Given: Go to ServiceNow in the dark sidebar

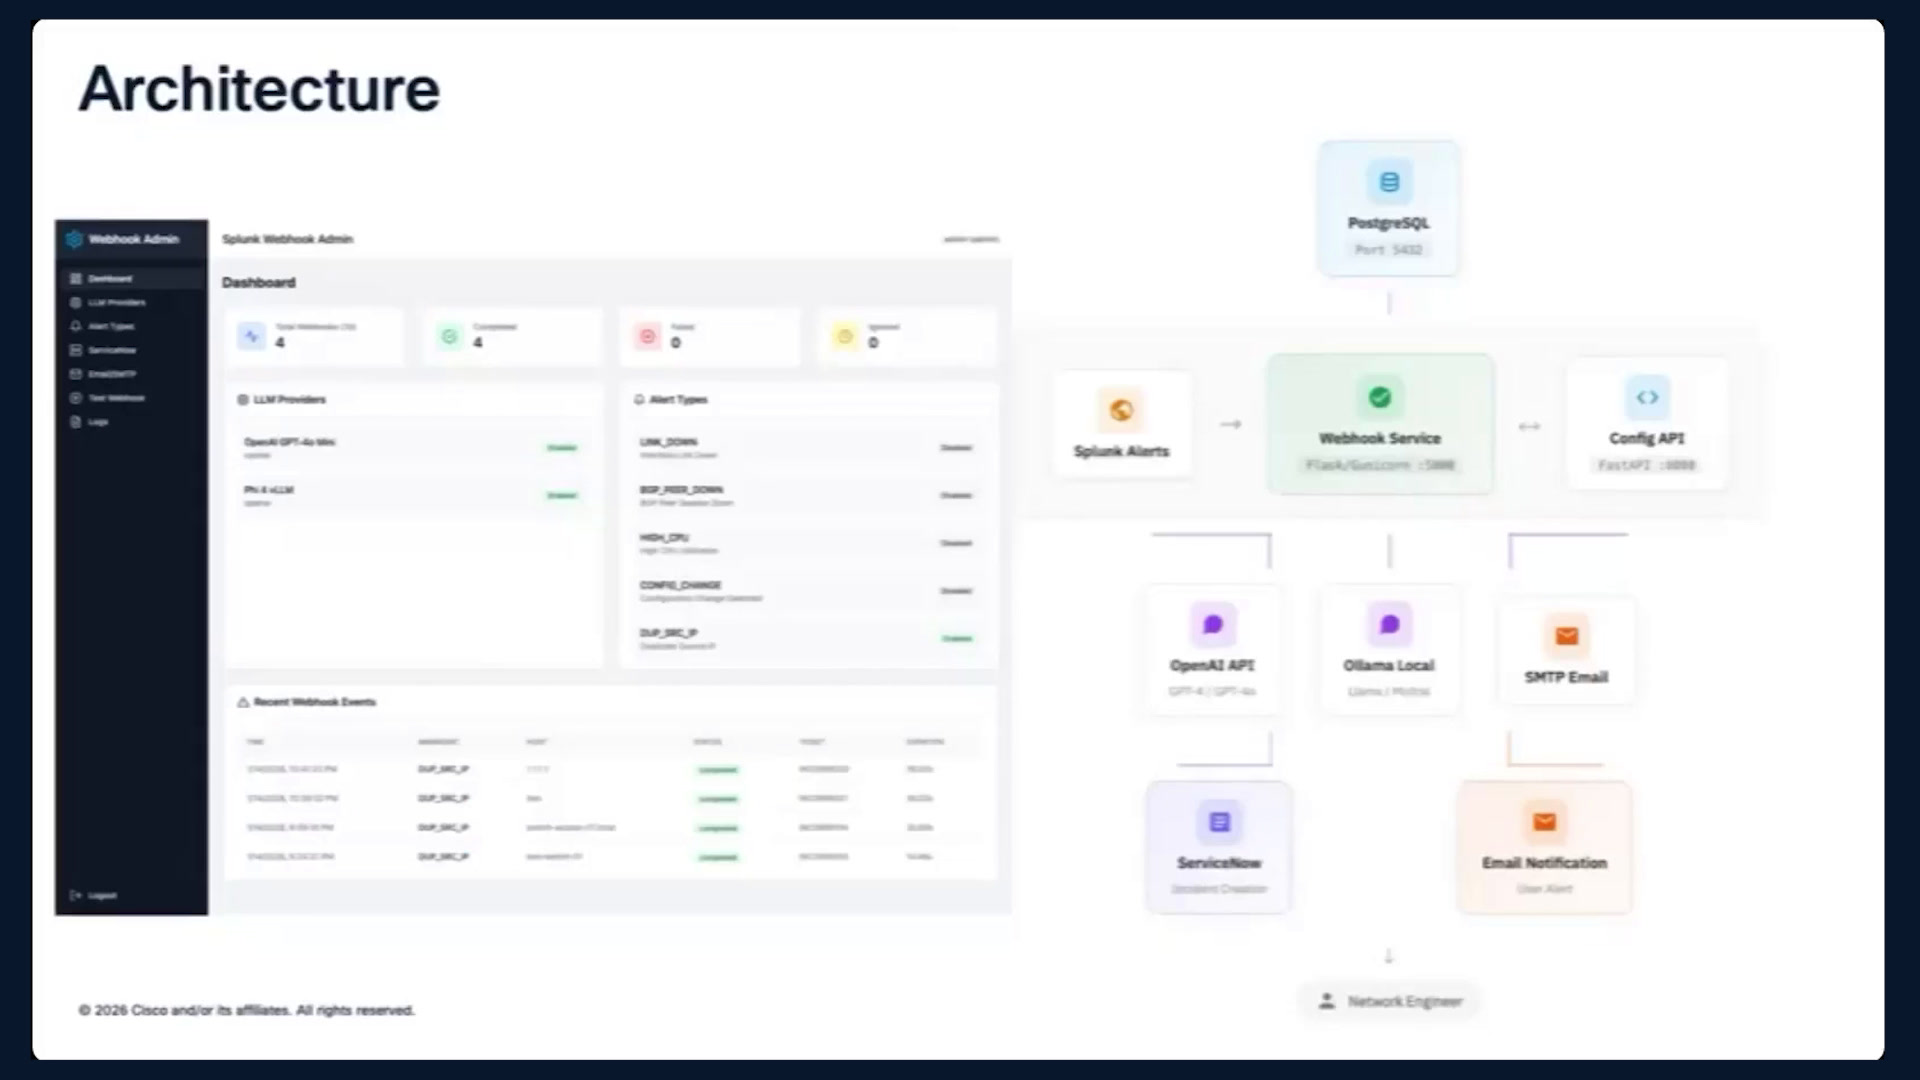Looking at the screenshot, I should [131, 350].
